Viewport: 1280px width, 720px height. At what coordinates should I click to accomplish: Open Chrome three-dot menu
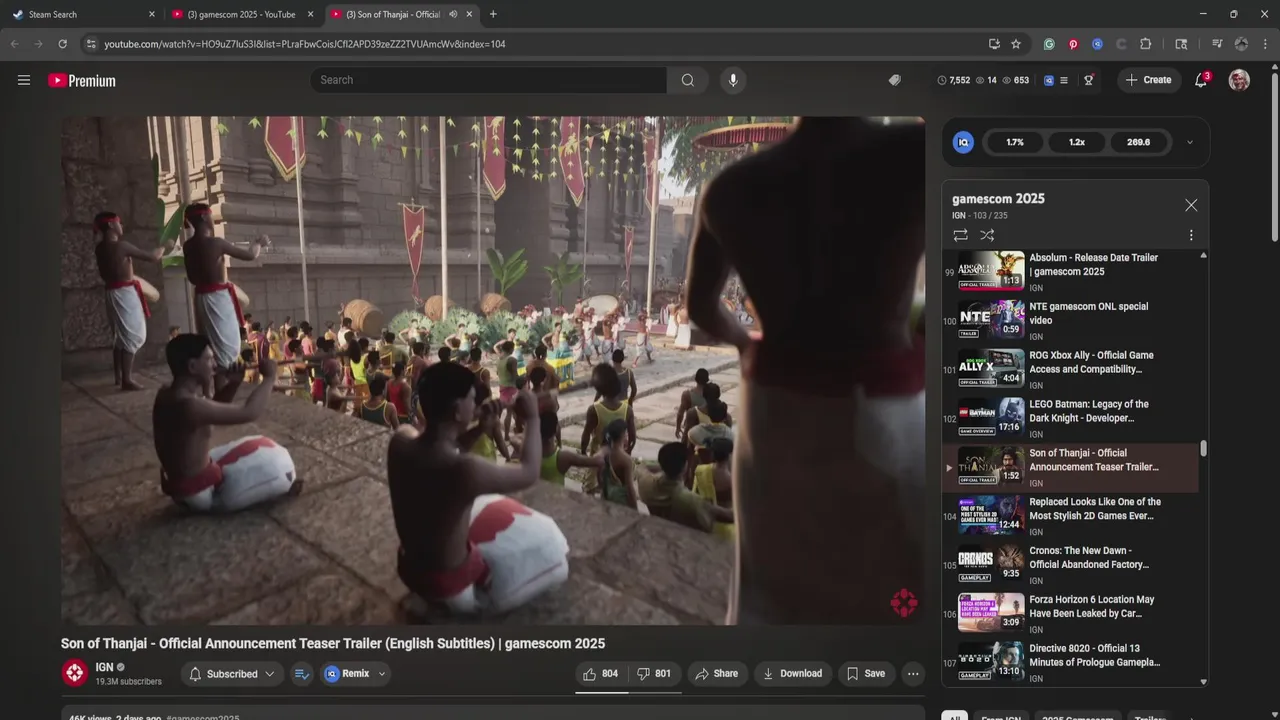pyautogui.click(x=1266, y=44)
